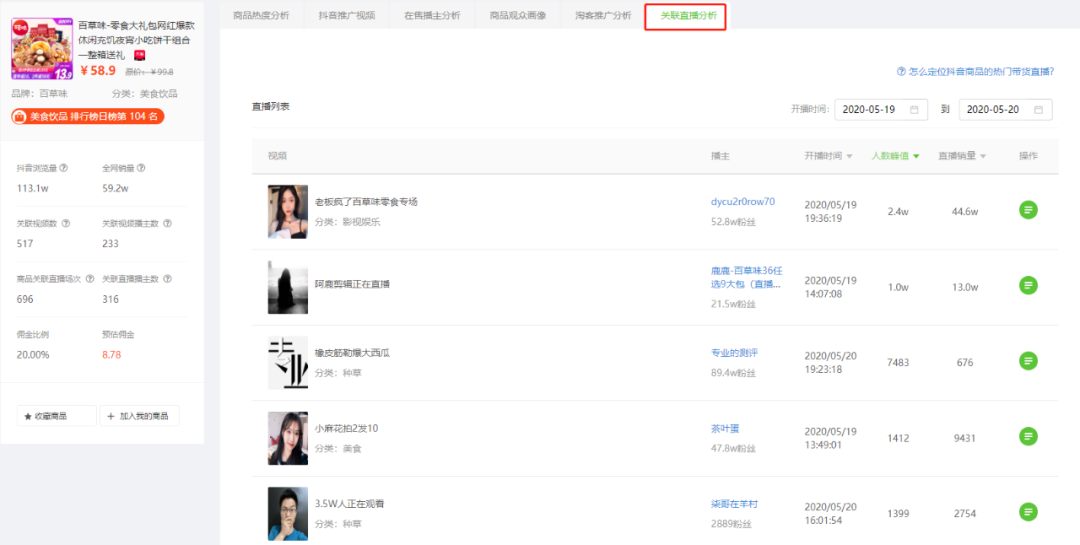Click livestream title 橡皮筋勒爆大西瓜
The height and width of the screenshot is (545, 1080).
352,353
